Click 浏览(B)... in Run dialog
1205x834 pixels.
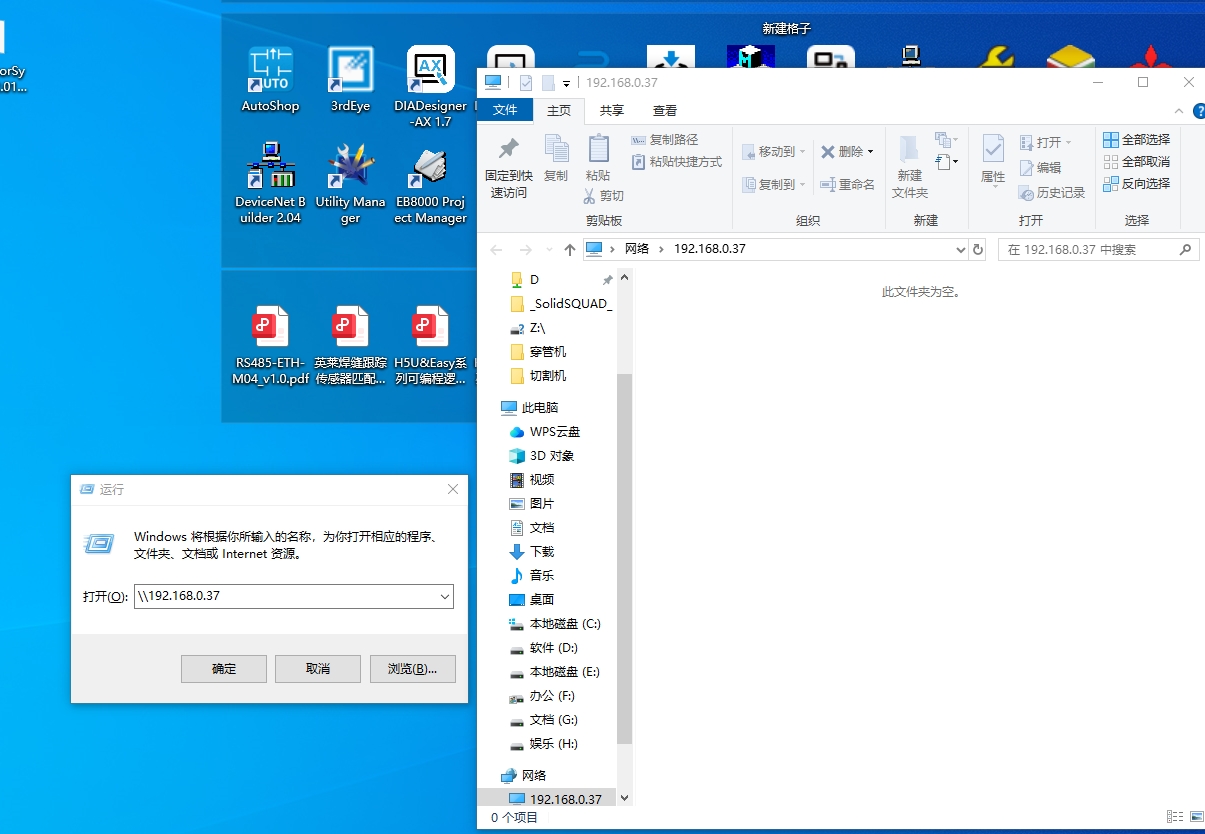412,669
